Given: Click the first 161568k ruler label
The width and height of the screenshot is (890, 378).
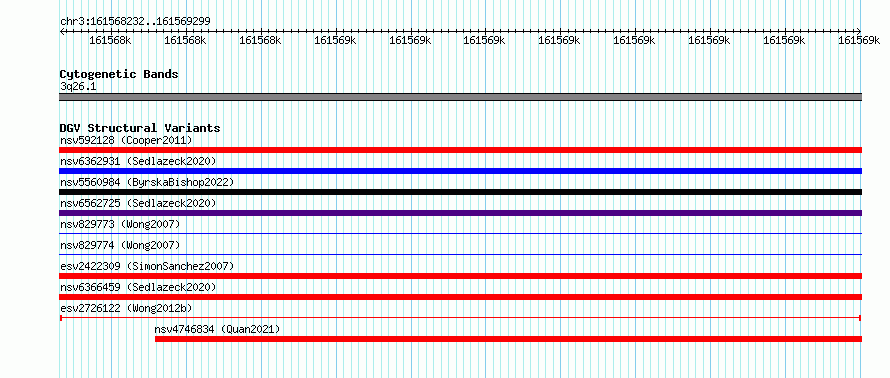Looking at the screenshot, I should pyautogui.click(x=111, y=40).
